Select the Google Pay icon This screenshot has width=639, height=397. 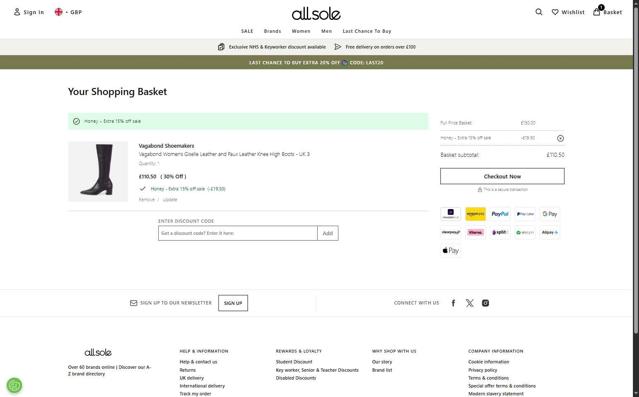click(549, 214)
